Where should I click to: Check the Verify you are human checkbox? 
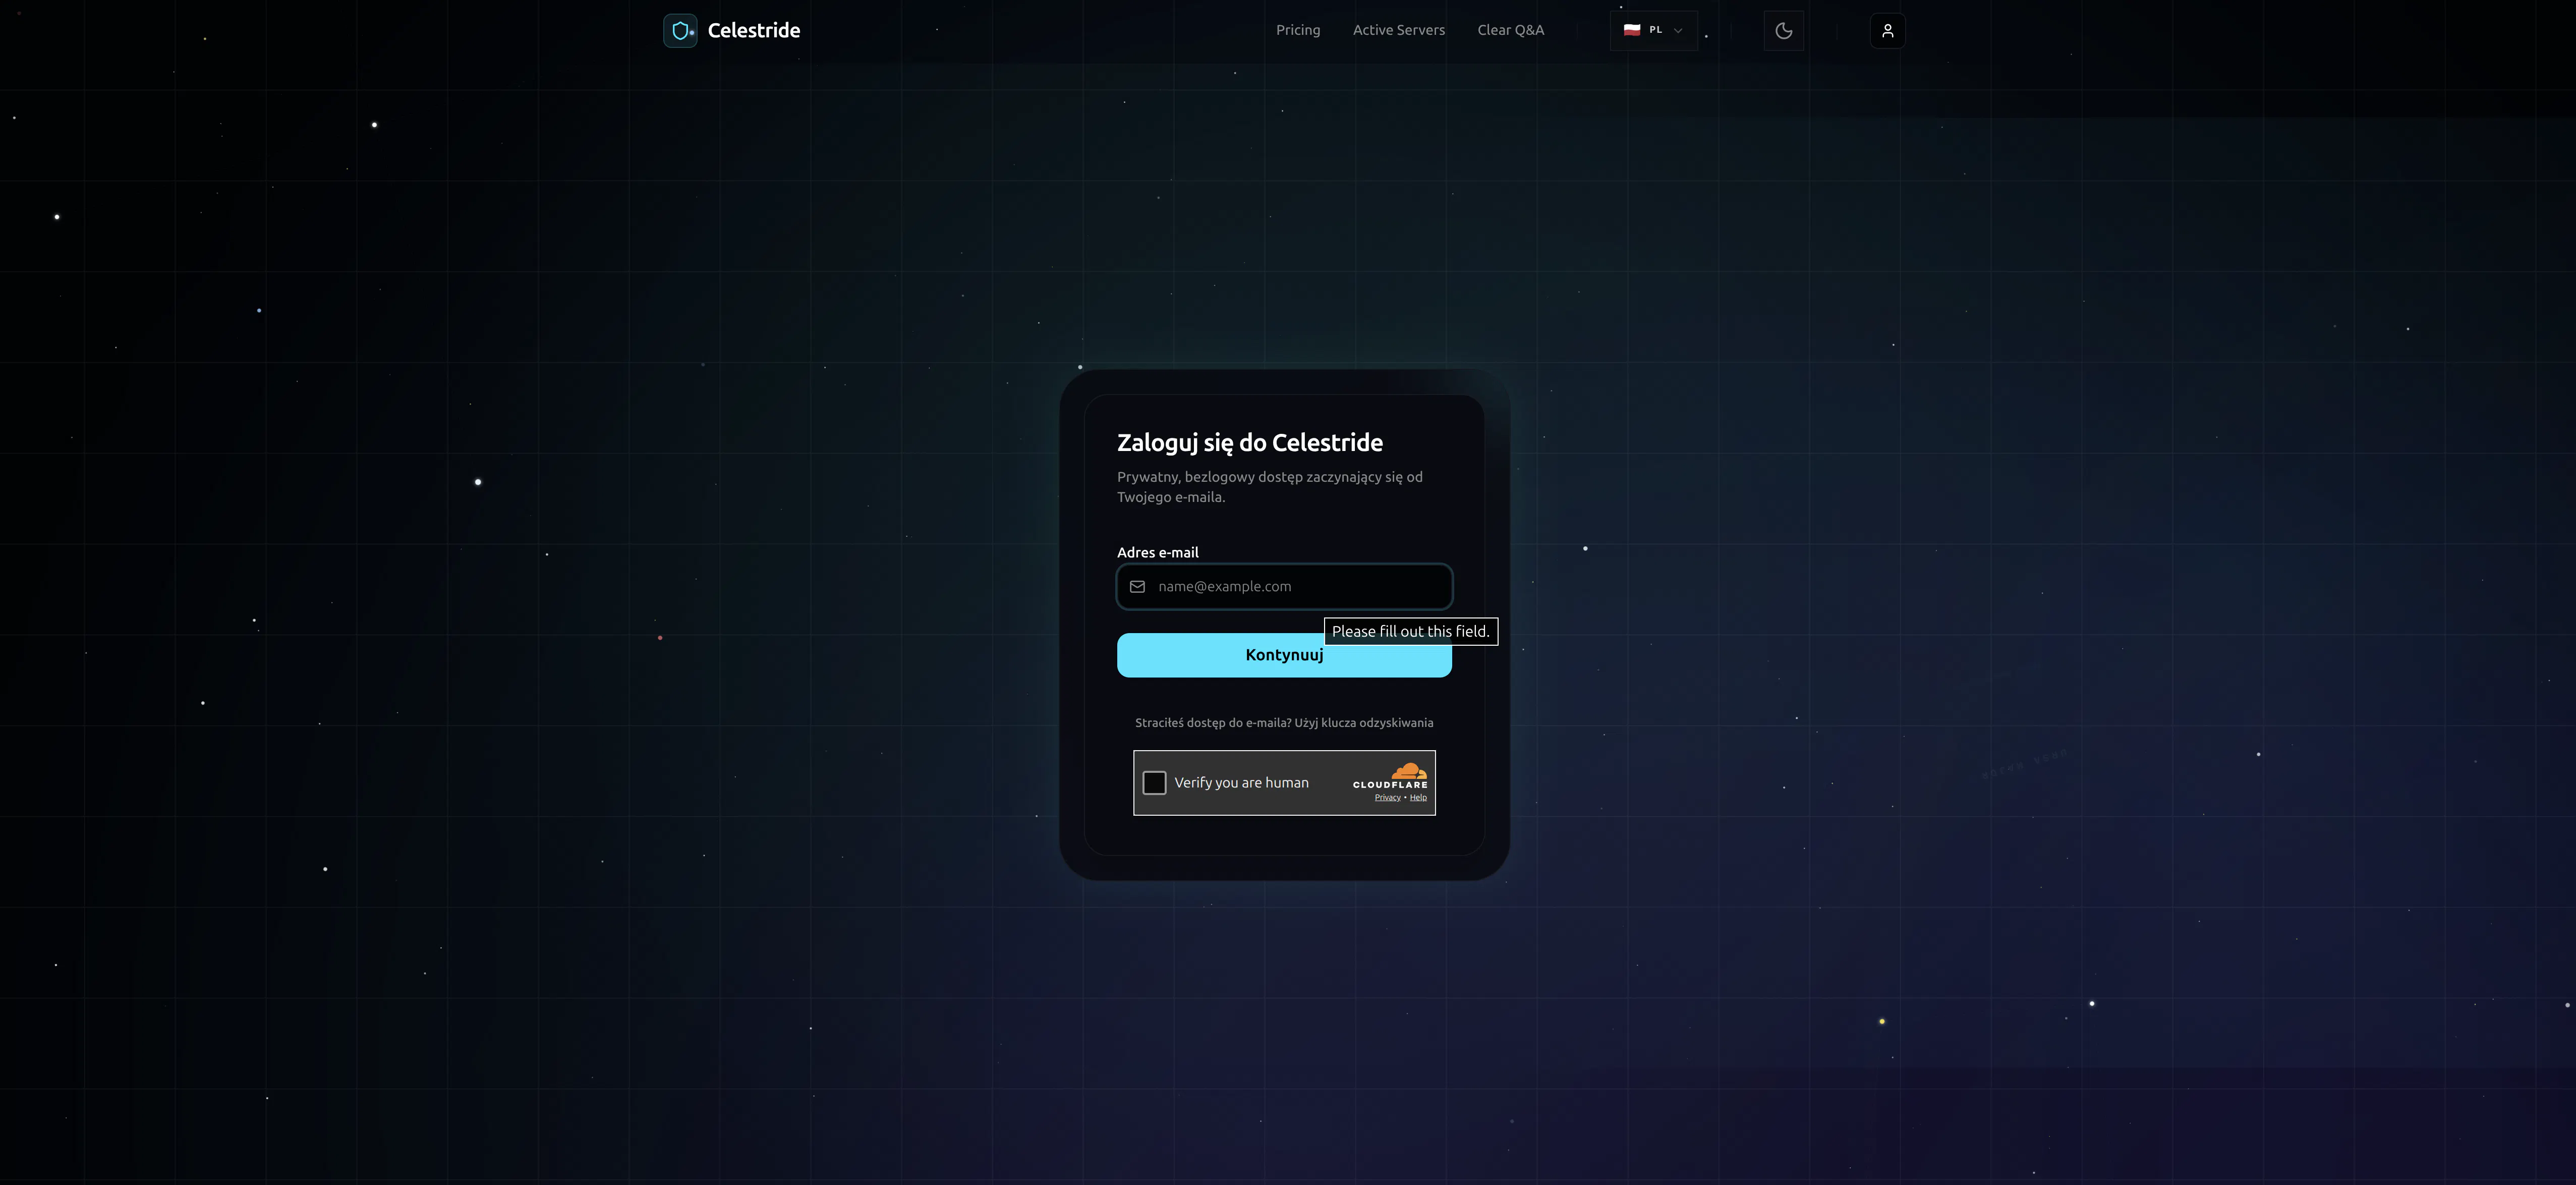pos(1155,783)
